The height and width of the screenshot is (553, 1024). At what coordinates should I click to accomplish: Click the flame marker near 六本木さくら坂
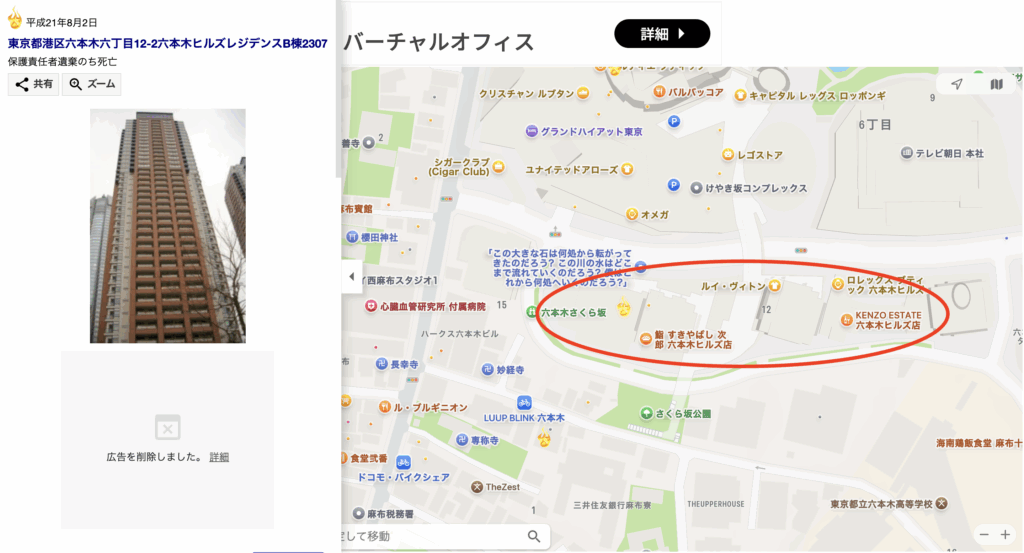(624, 306)
